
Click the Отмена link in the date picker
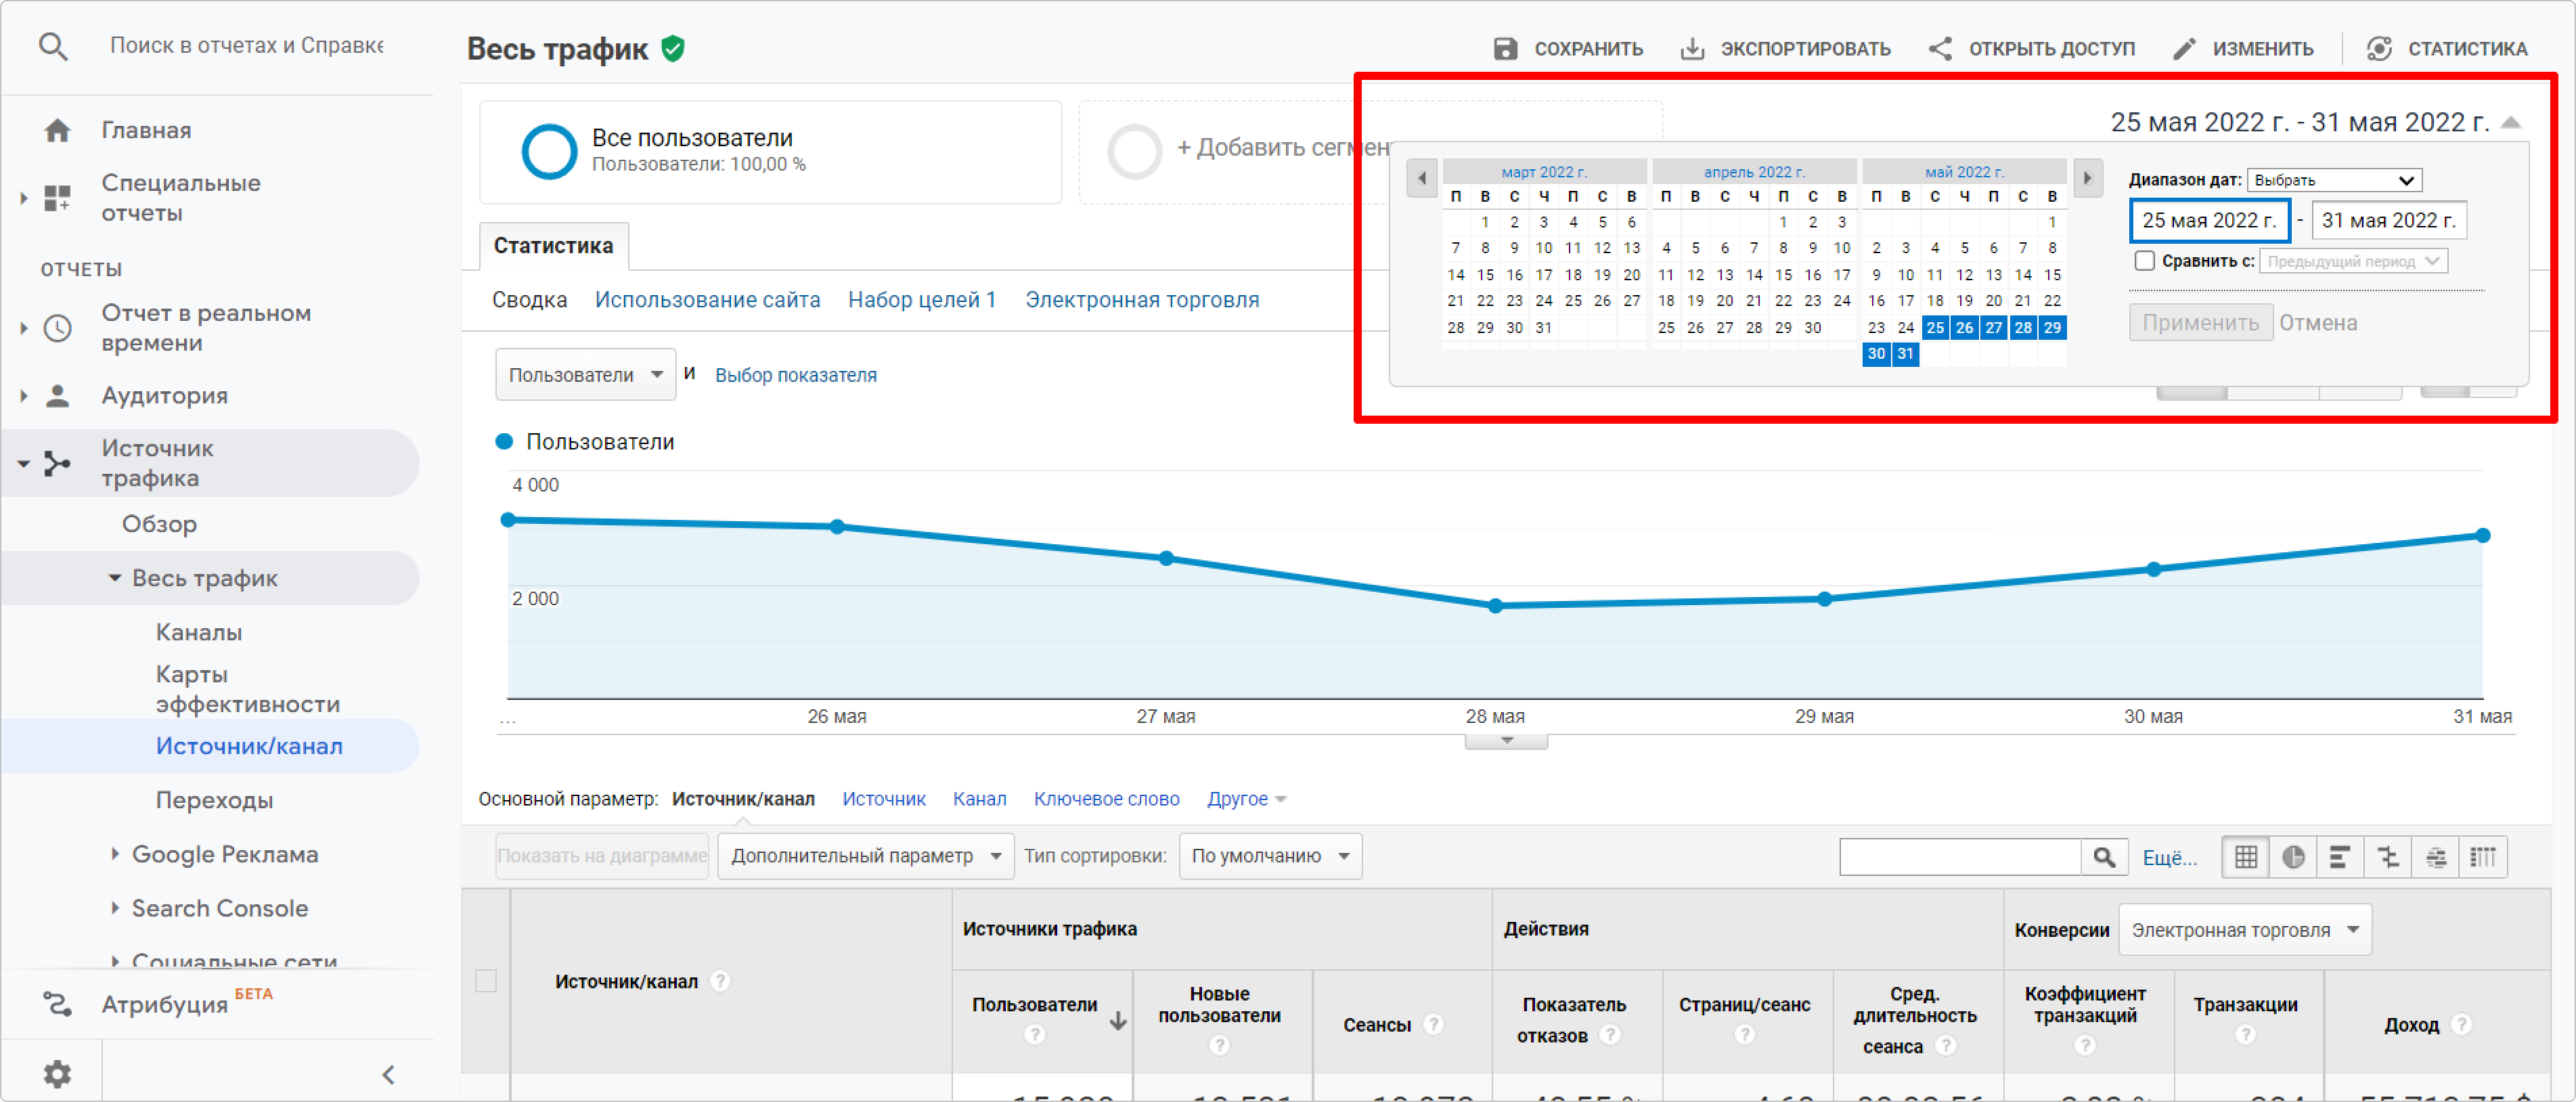[x=2317, y=323]
